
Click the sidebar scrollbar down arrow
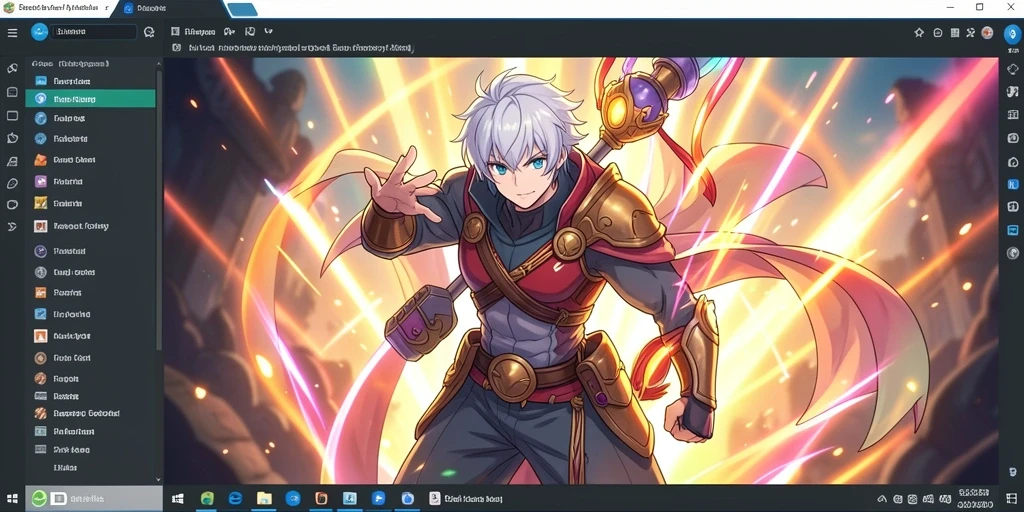pos(158,479)
